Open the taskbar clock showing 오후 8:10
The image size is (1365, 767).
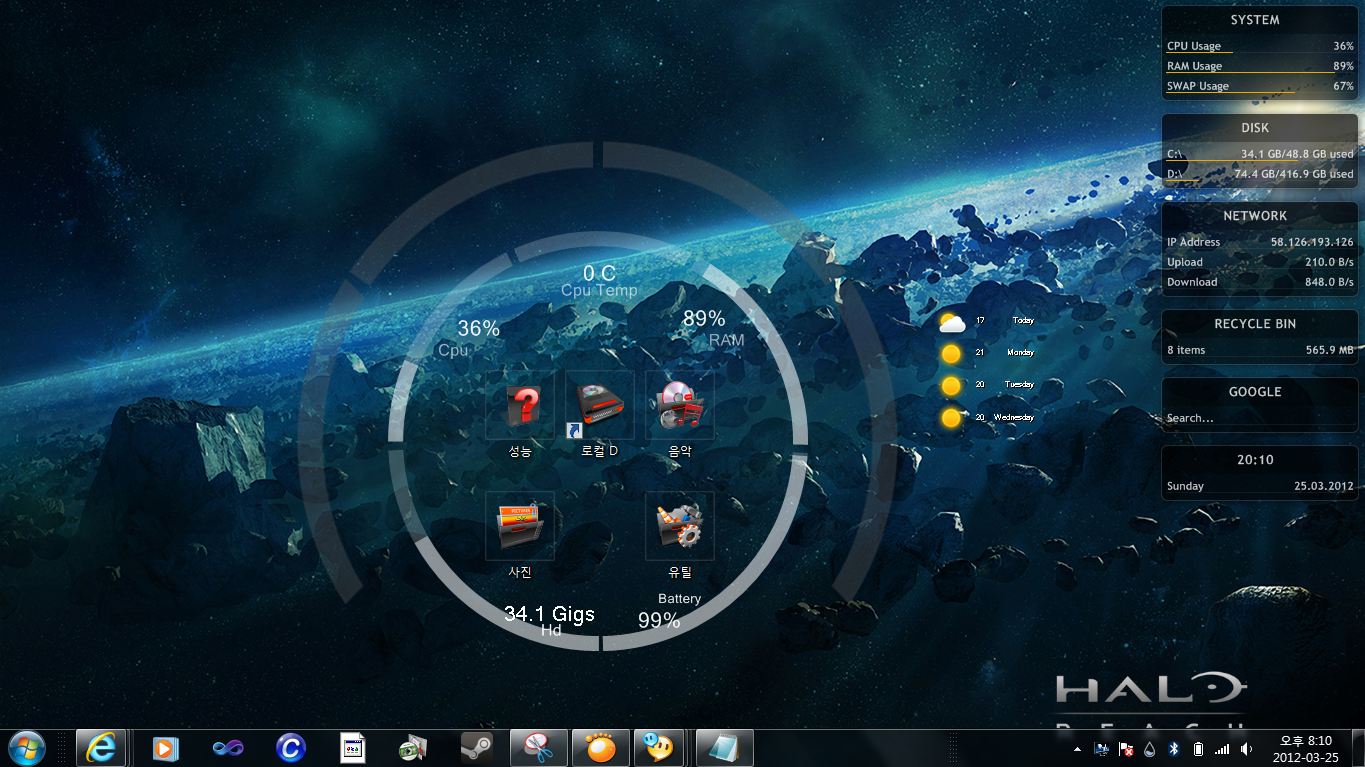(1306, 749)
